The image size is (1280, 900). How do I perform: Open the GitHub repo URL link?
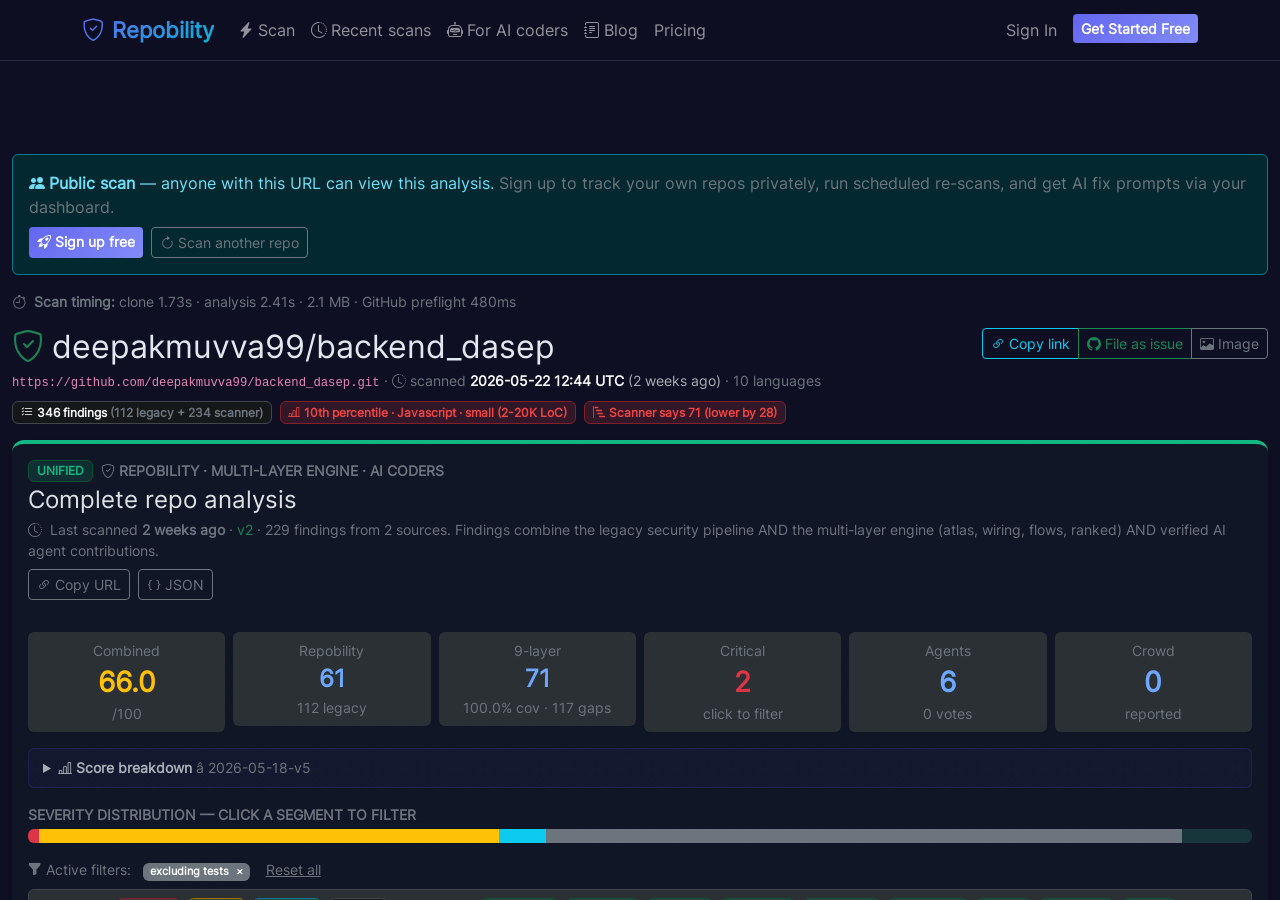click(196, 382)
